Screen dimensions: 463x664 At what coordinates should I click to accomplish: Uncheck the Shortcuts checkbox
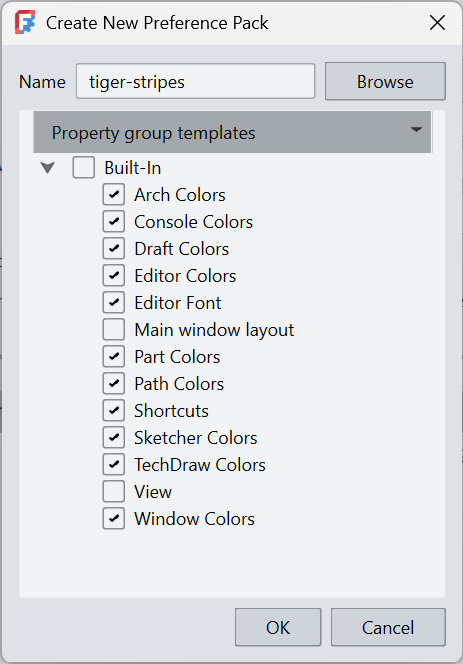(x=114, y=411)
